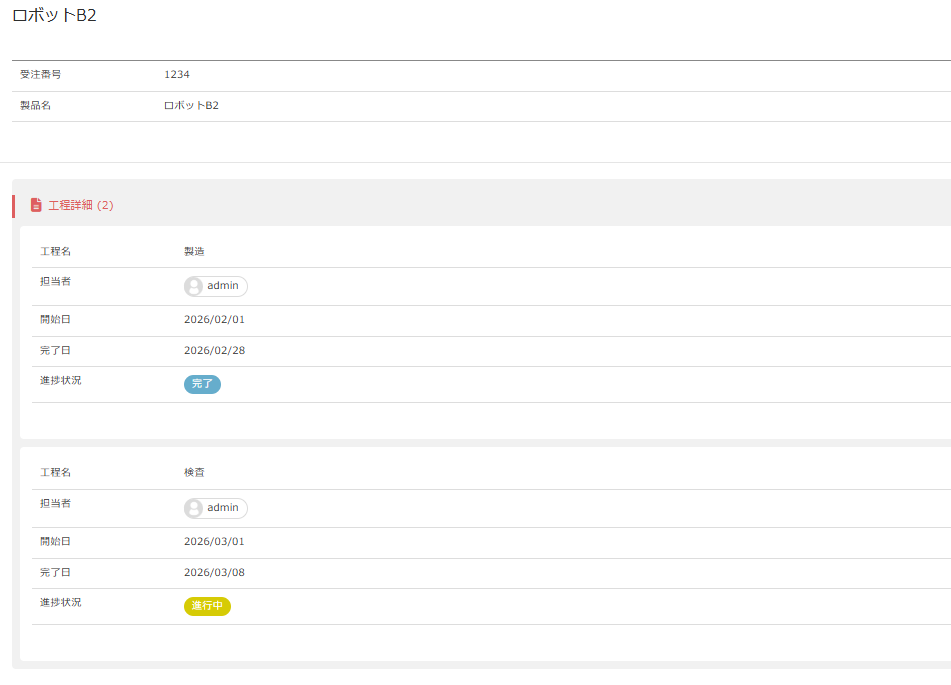
Task: Select the yellow 進行中 status badge
Action: [x=207, y=606]
